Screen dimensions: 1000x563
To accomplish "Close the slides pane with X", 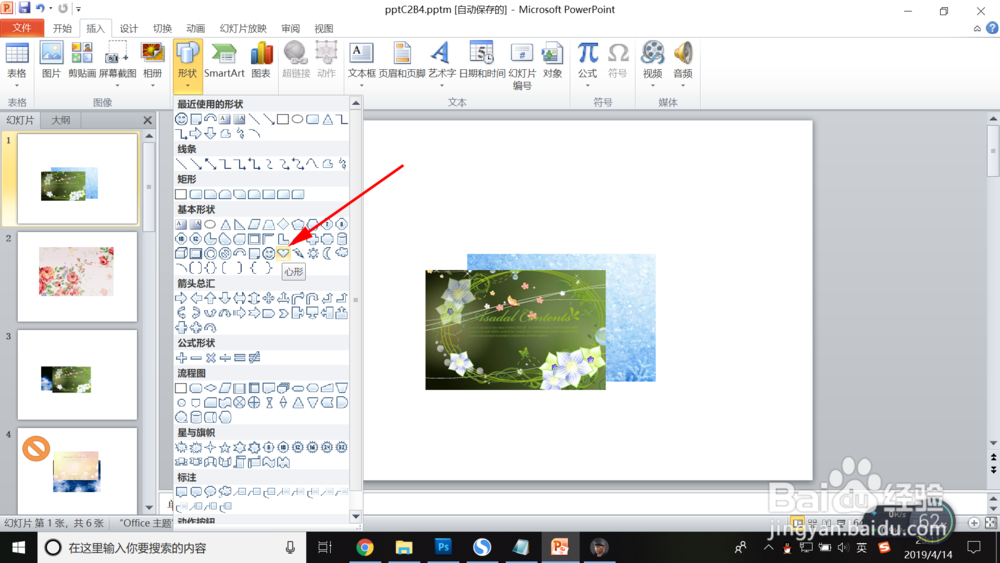I will pyautogui.click(x=147, y=120).
